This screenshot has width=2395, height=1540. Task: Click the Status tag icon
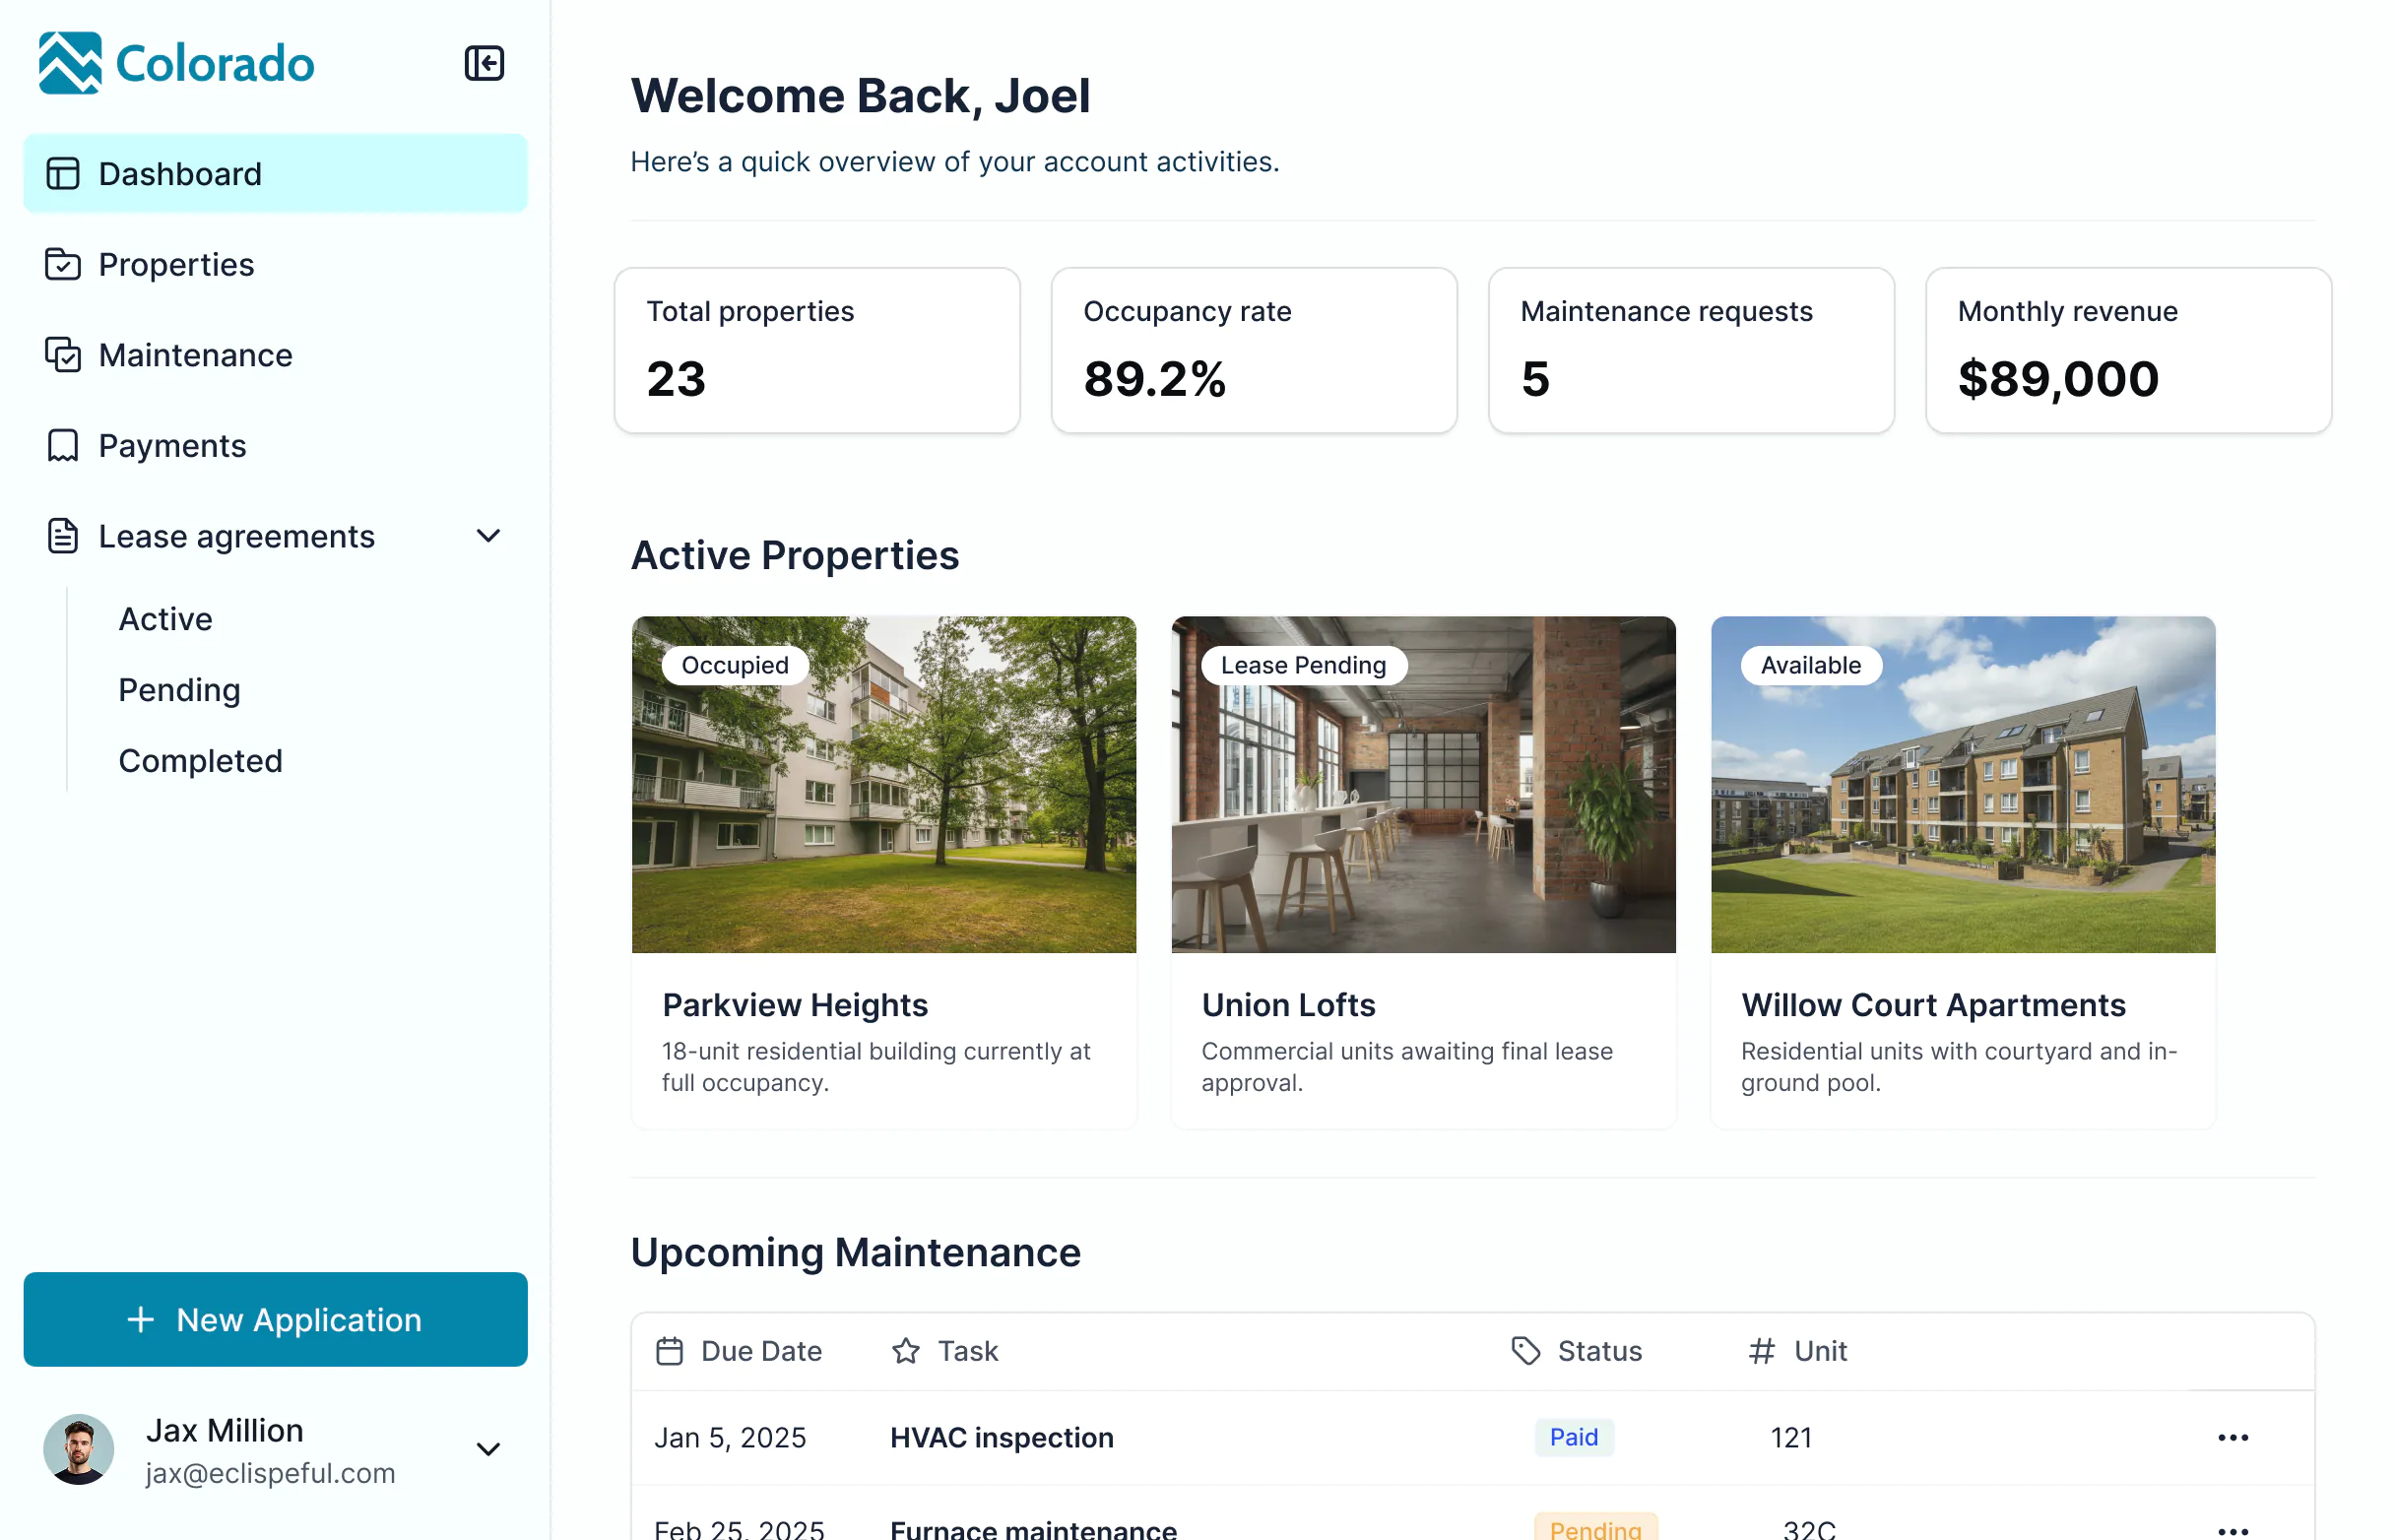pyautogui.click(x=1525, y=1351)
